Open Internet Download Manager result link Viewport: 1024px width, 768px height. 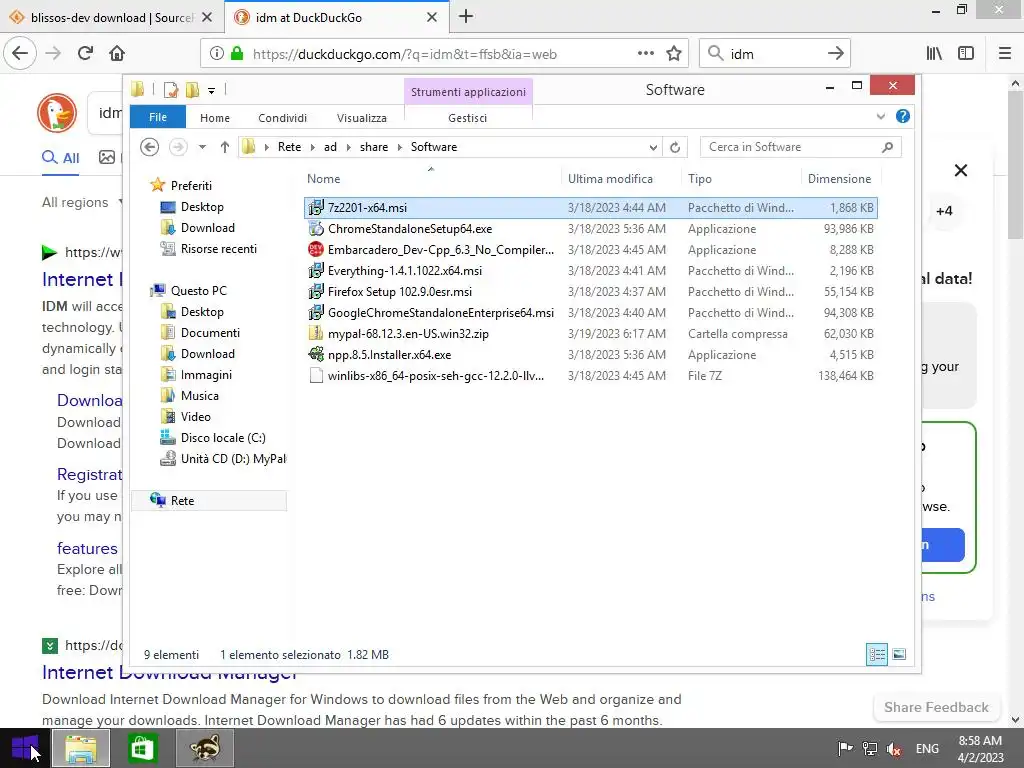pos(170,672)
